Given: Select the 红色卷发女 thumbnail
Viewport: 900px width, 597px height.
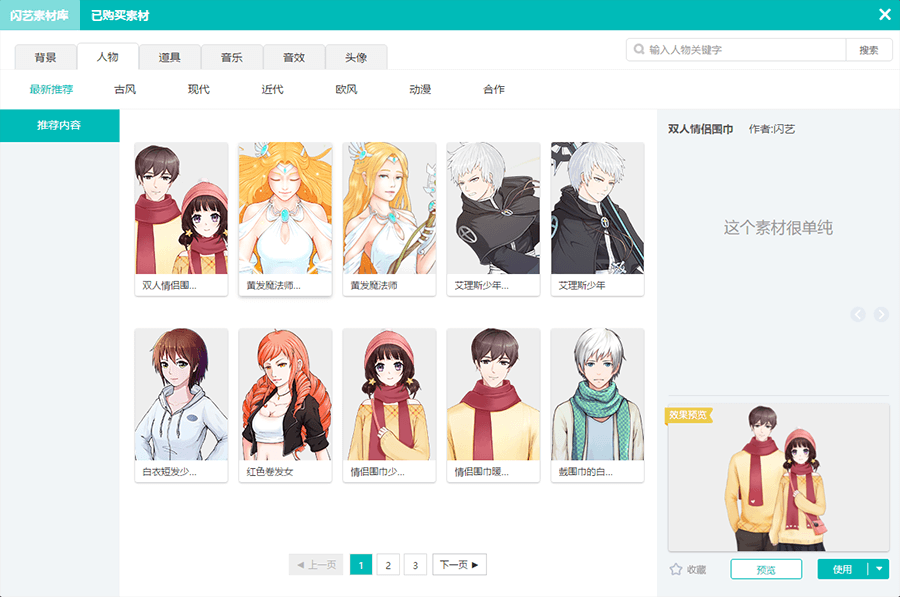Looking at the screenshot, I should pos(285,405).
